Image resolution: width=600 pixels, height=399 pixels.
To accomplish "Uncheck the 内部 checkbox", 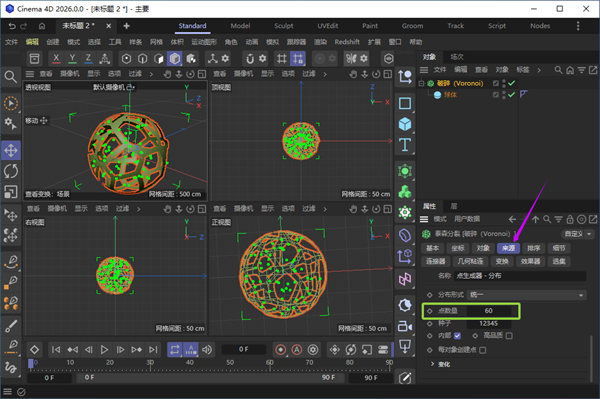I will click(x=457, y=336).
